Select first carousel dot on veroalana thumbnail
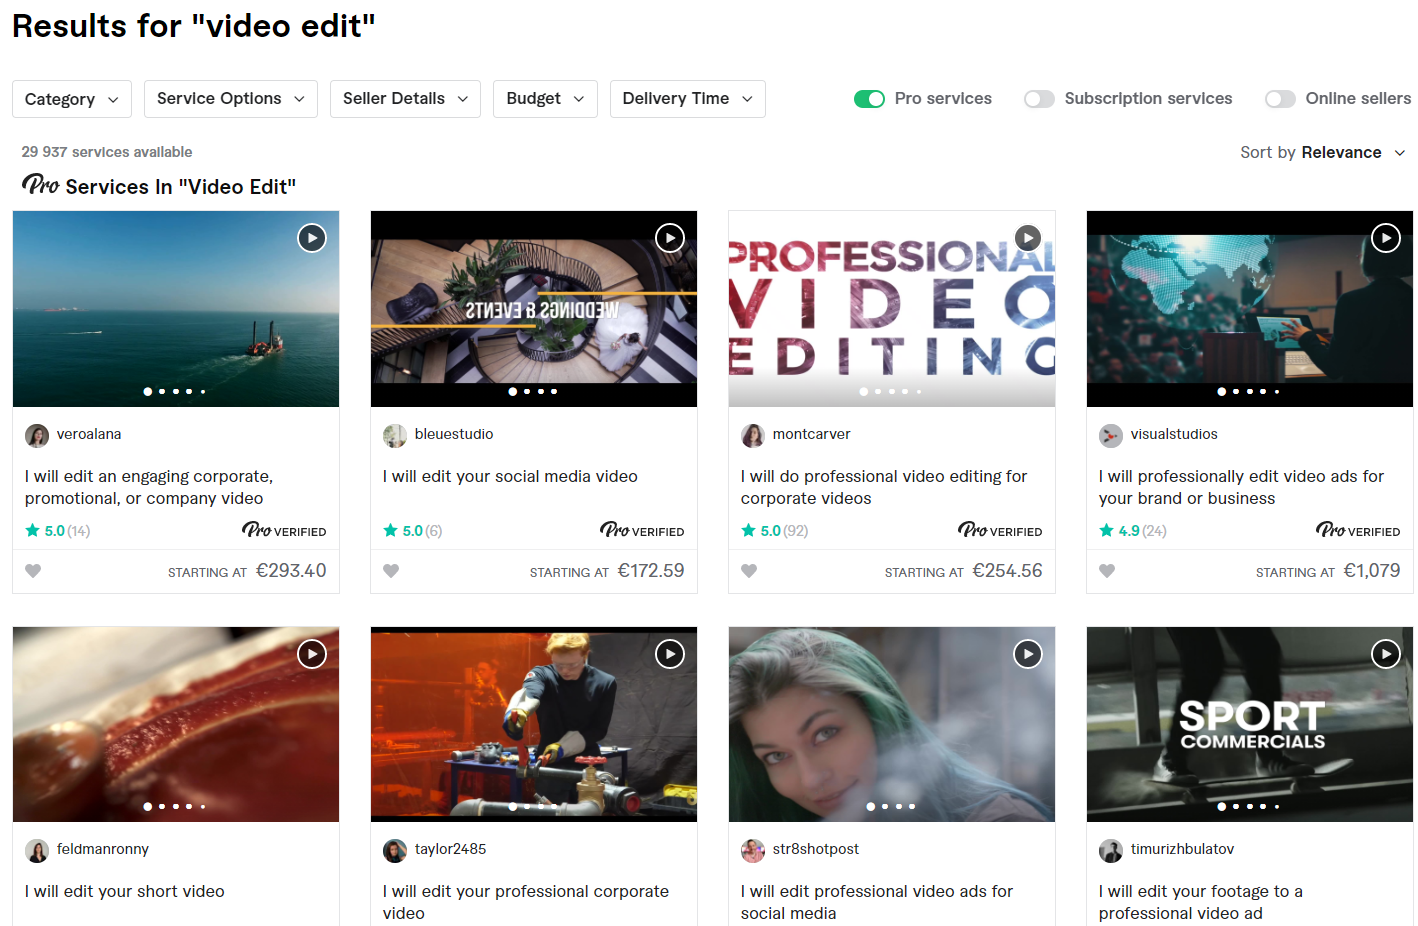Image resolution: width=1418 pixels, height=926 pixels. (148, 392)
